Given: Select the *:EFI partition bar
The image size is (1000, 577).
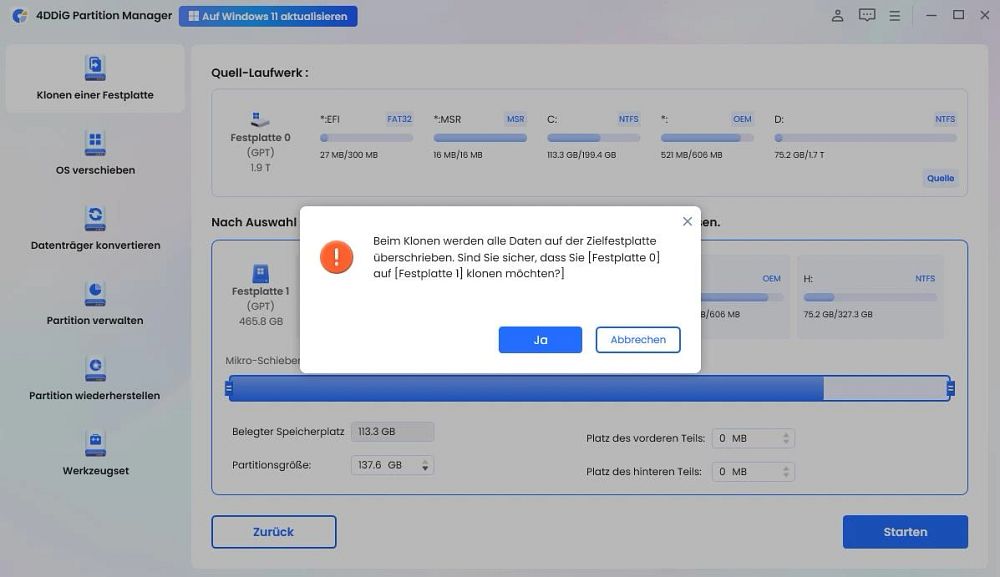Looking at the screenshot, I should click(x=366, y=138).
